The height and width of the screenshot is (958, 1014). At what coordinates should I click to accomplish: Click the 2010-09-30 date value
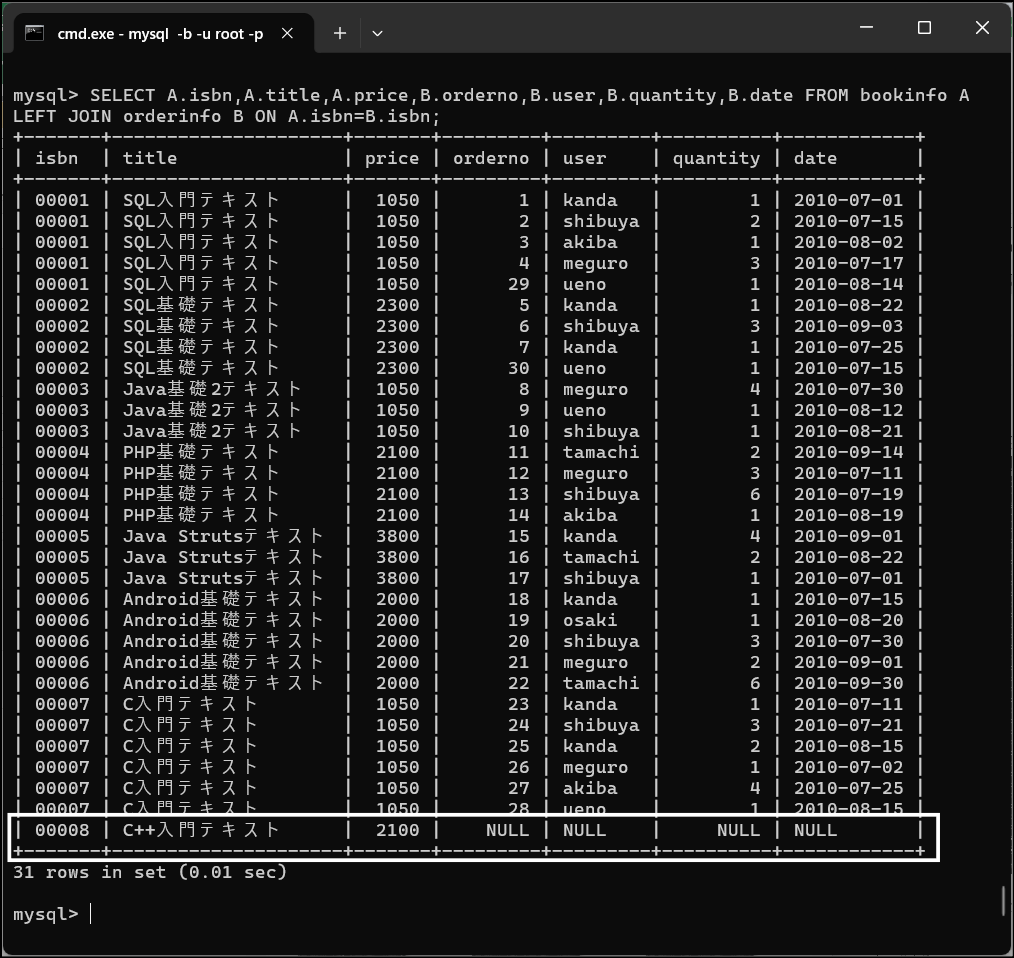848,683
